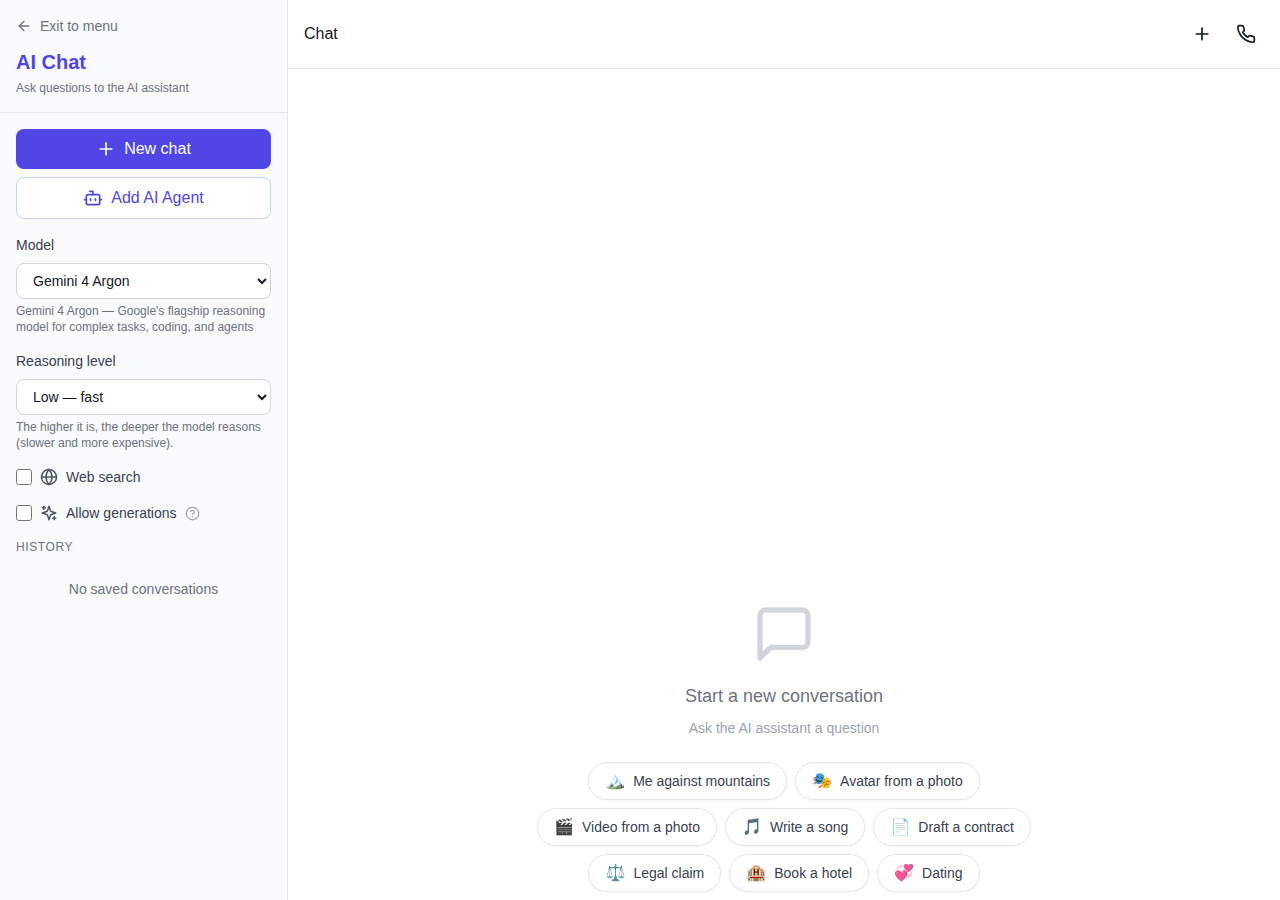
Task: Tick the Allow generations checkbox
Action: point(24,513)
